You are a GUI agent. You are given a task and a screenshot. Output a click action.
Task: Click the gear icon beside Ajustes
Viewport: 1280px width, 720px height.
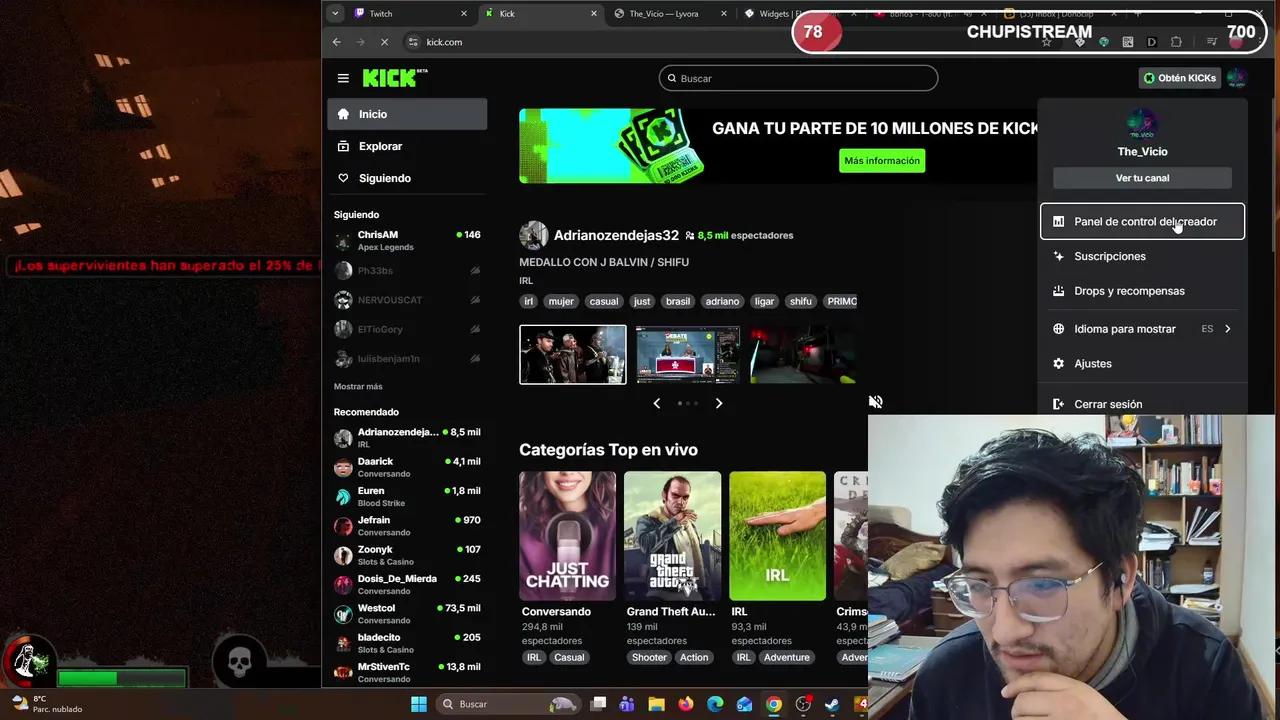click(x=1058, y=364)
